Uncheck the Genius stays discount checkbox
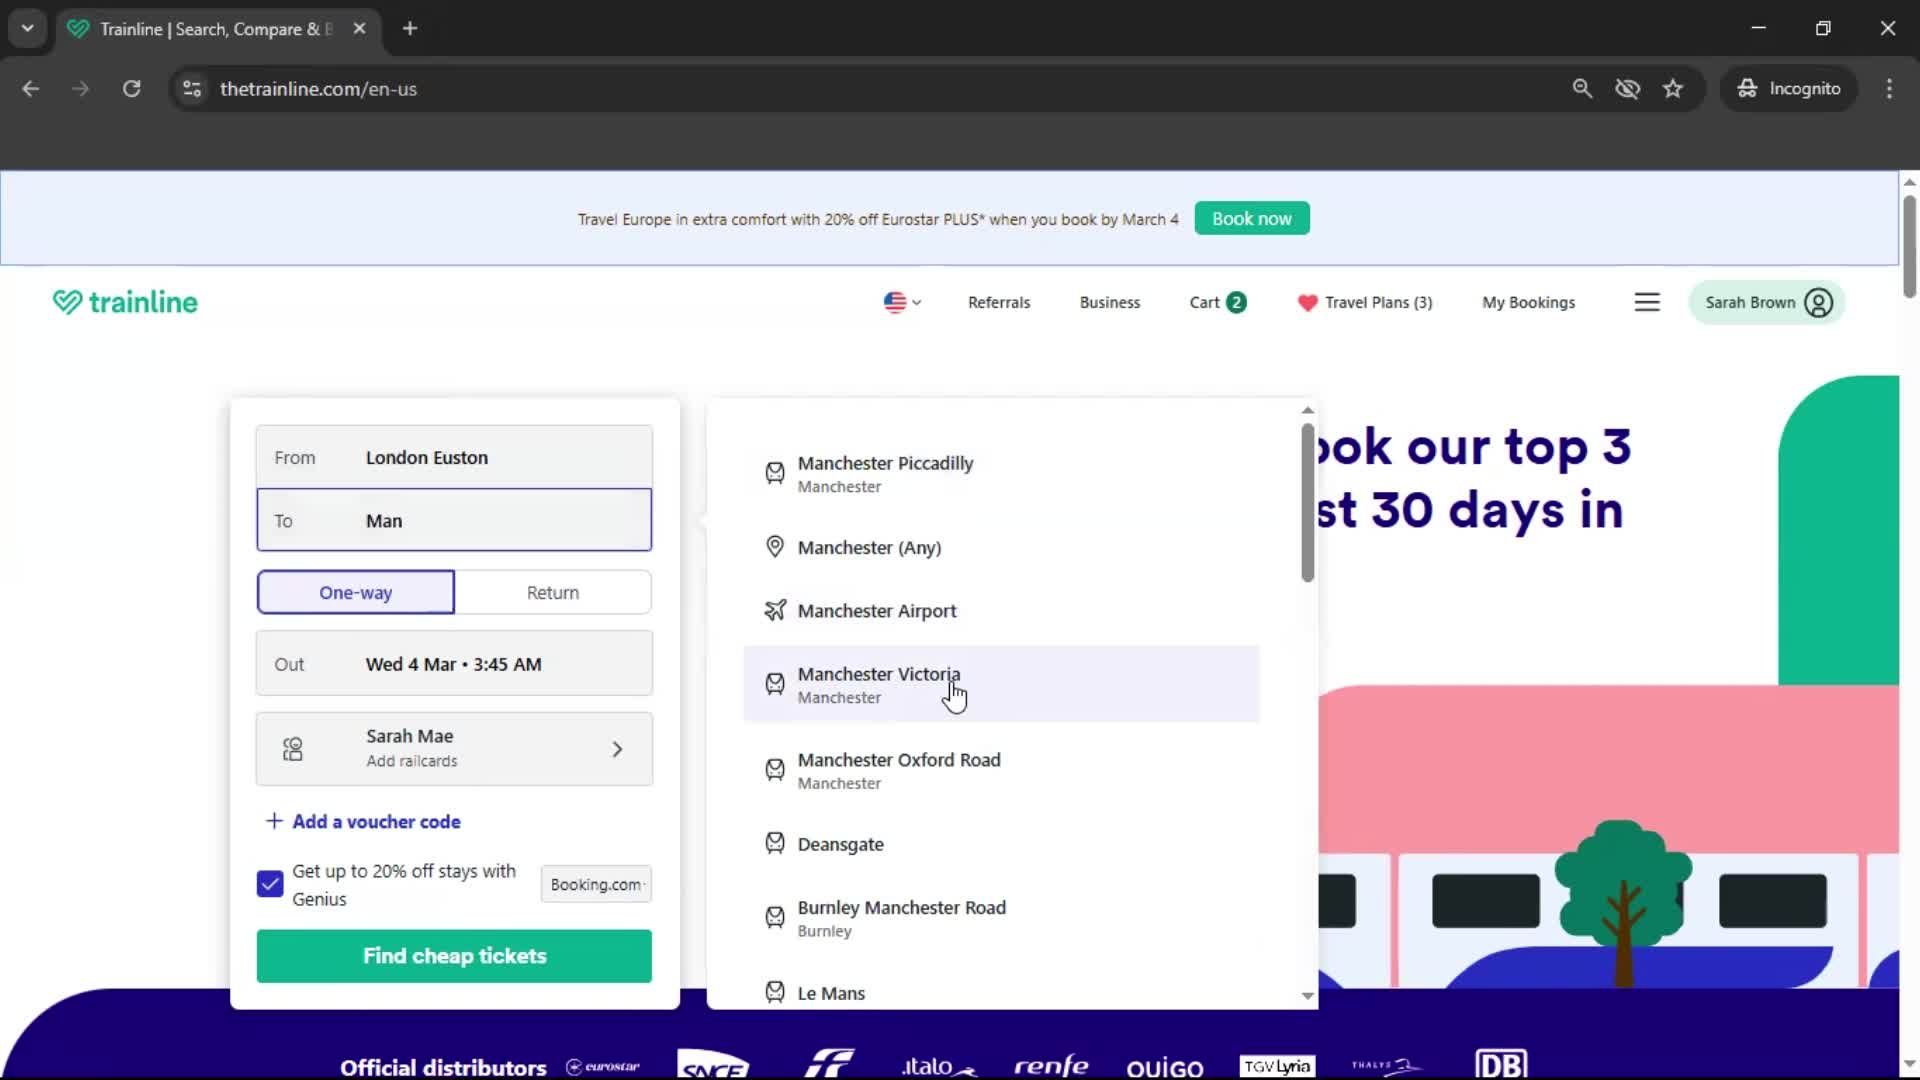1920x1080 pixels. (268, 883)
